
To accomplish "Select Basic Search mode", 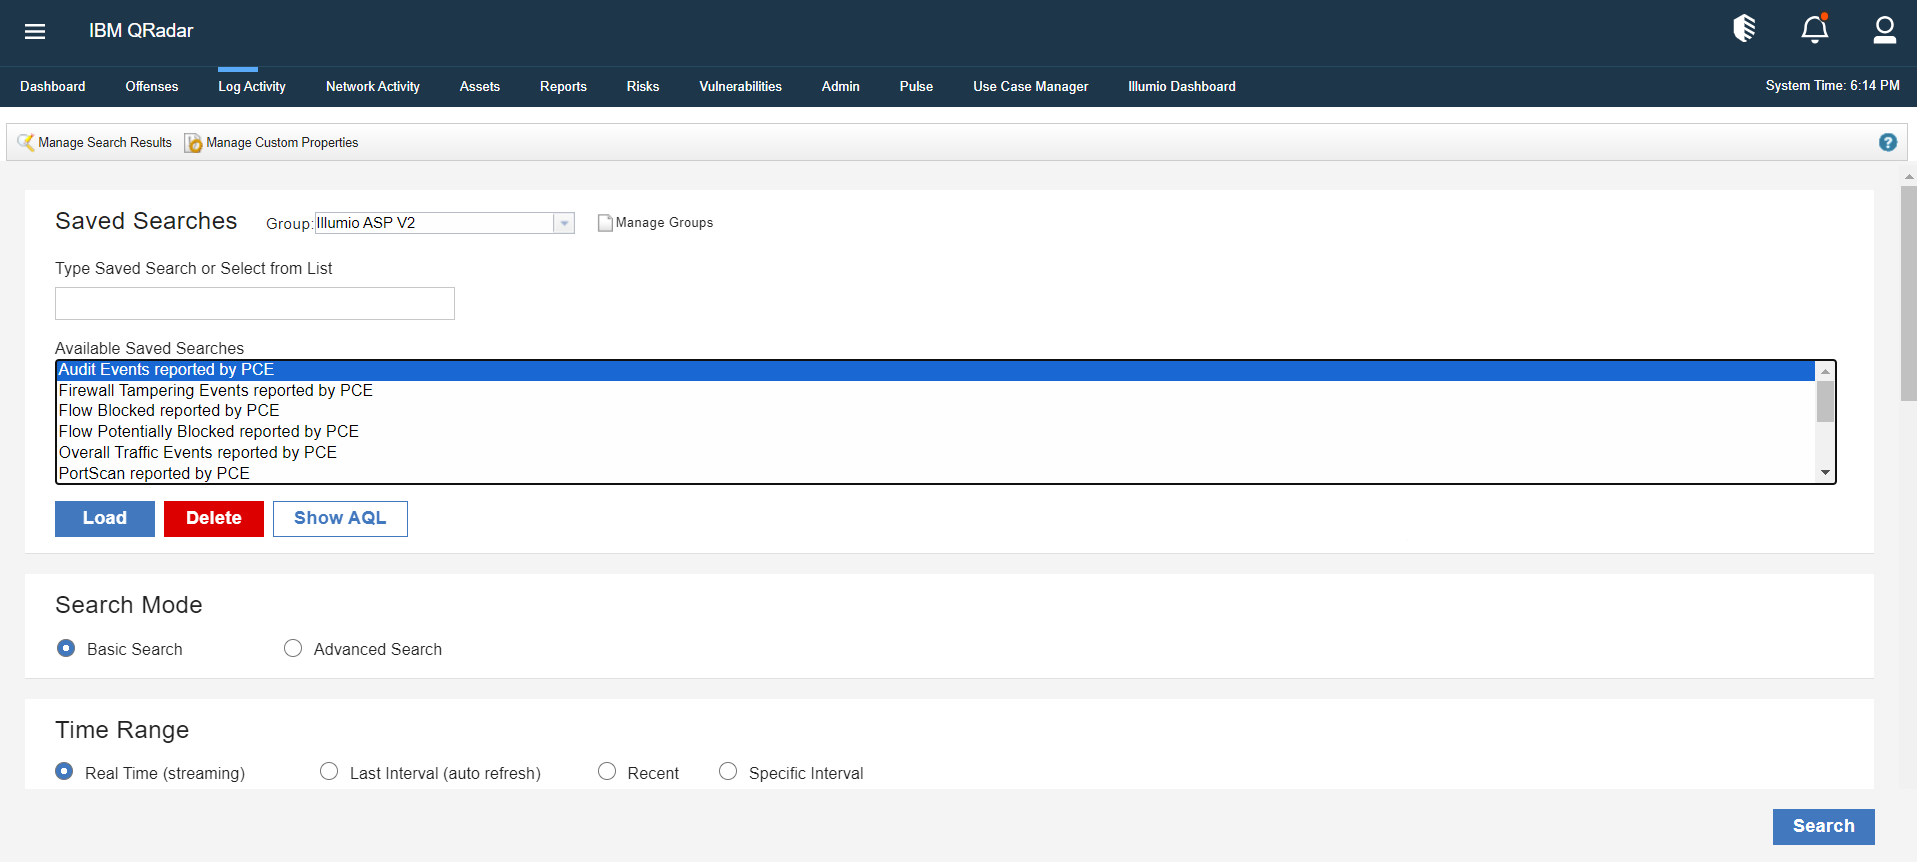I will coord(66,648).
